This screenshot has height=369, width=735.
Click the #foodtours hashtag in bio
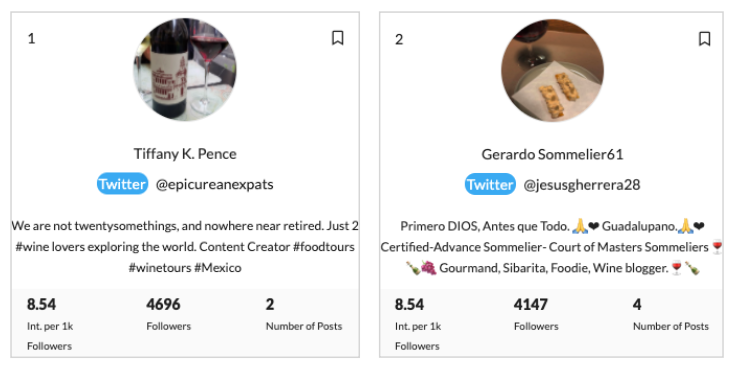[324, 247]
